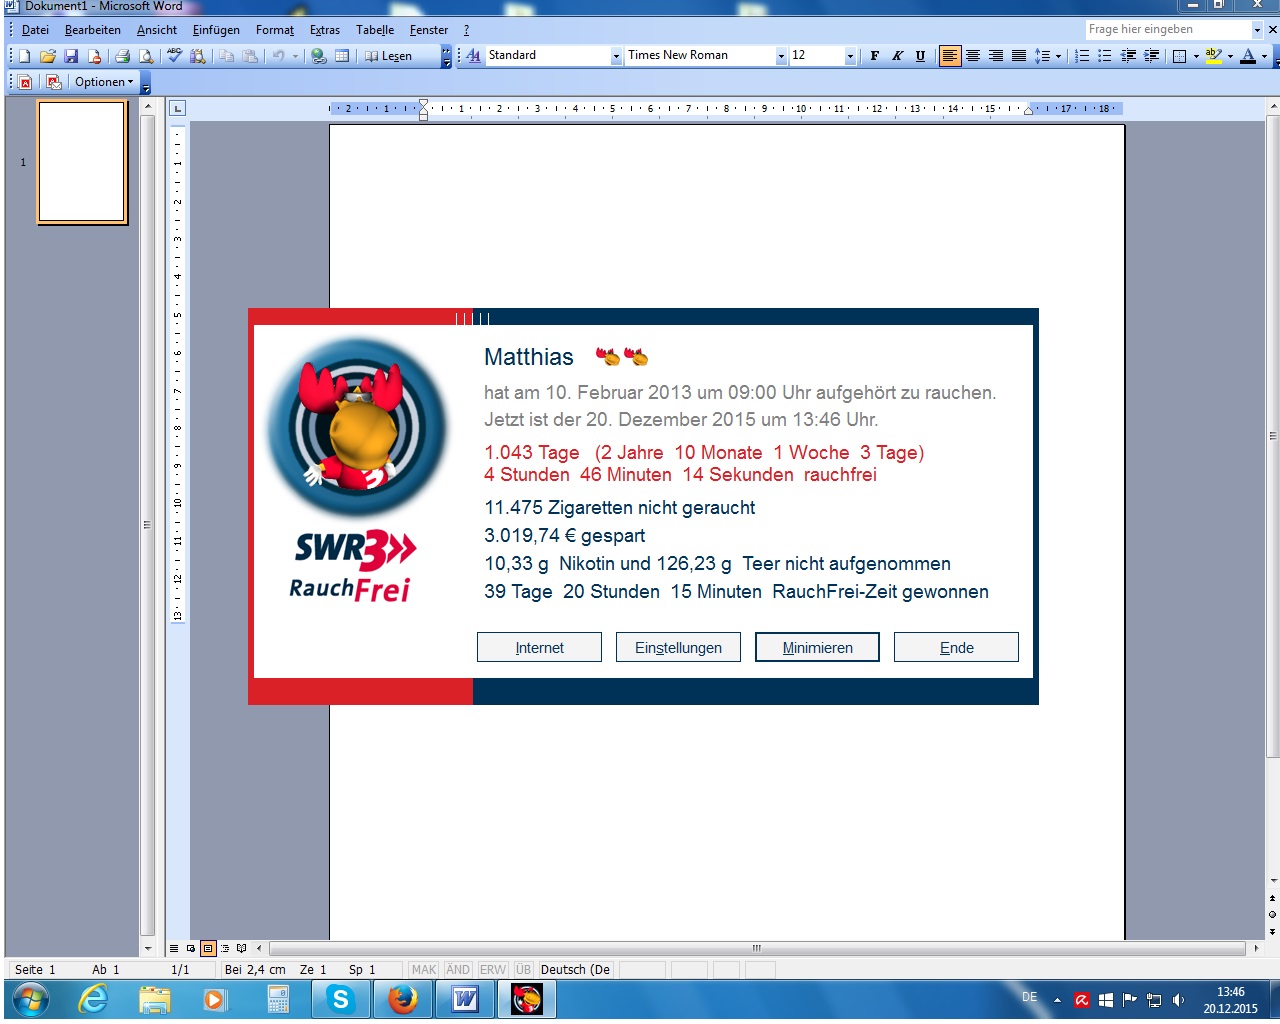The height and width of the screenshot is (1024, 1280).
Task: Toggle italic formatting (K)
Action: pyautogui.click(x=897, y=56)
